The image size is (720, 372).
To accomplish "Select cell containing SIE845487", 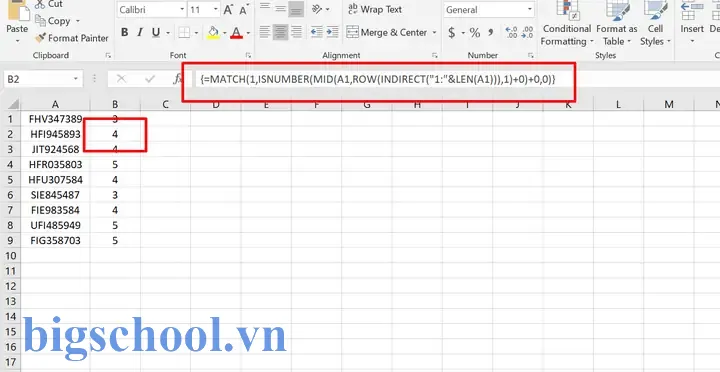I will [56, 195].
